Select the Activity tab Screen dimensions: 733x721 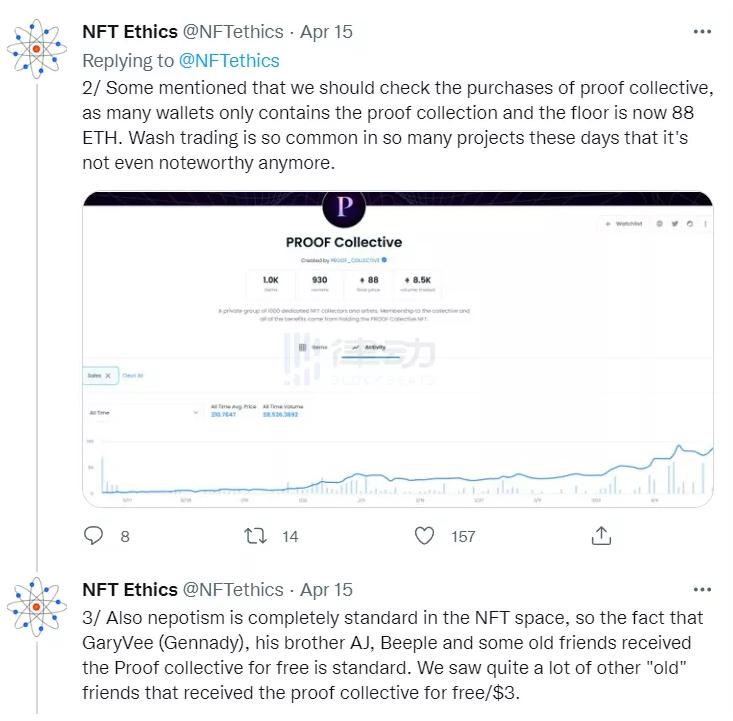(369, 347)
